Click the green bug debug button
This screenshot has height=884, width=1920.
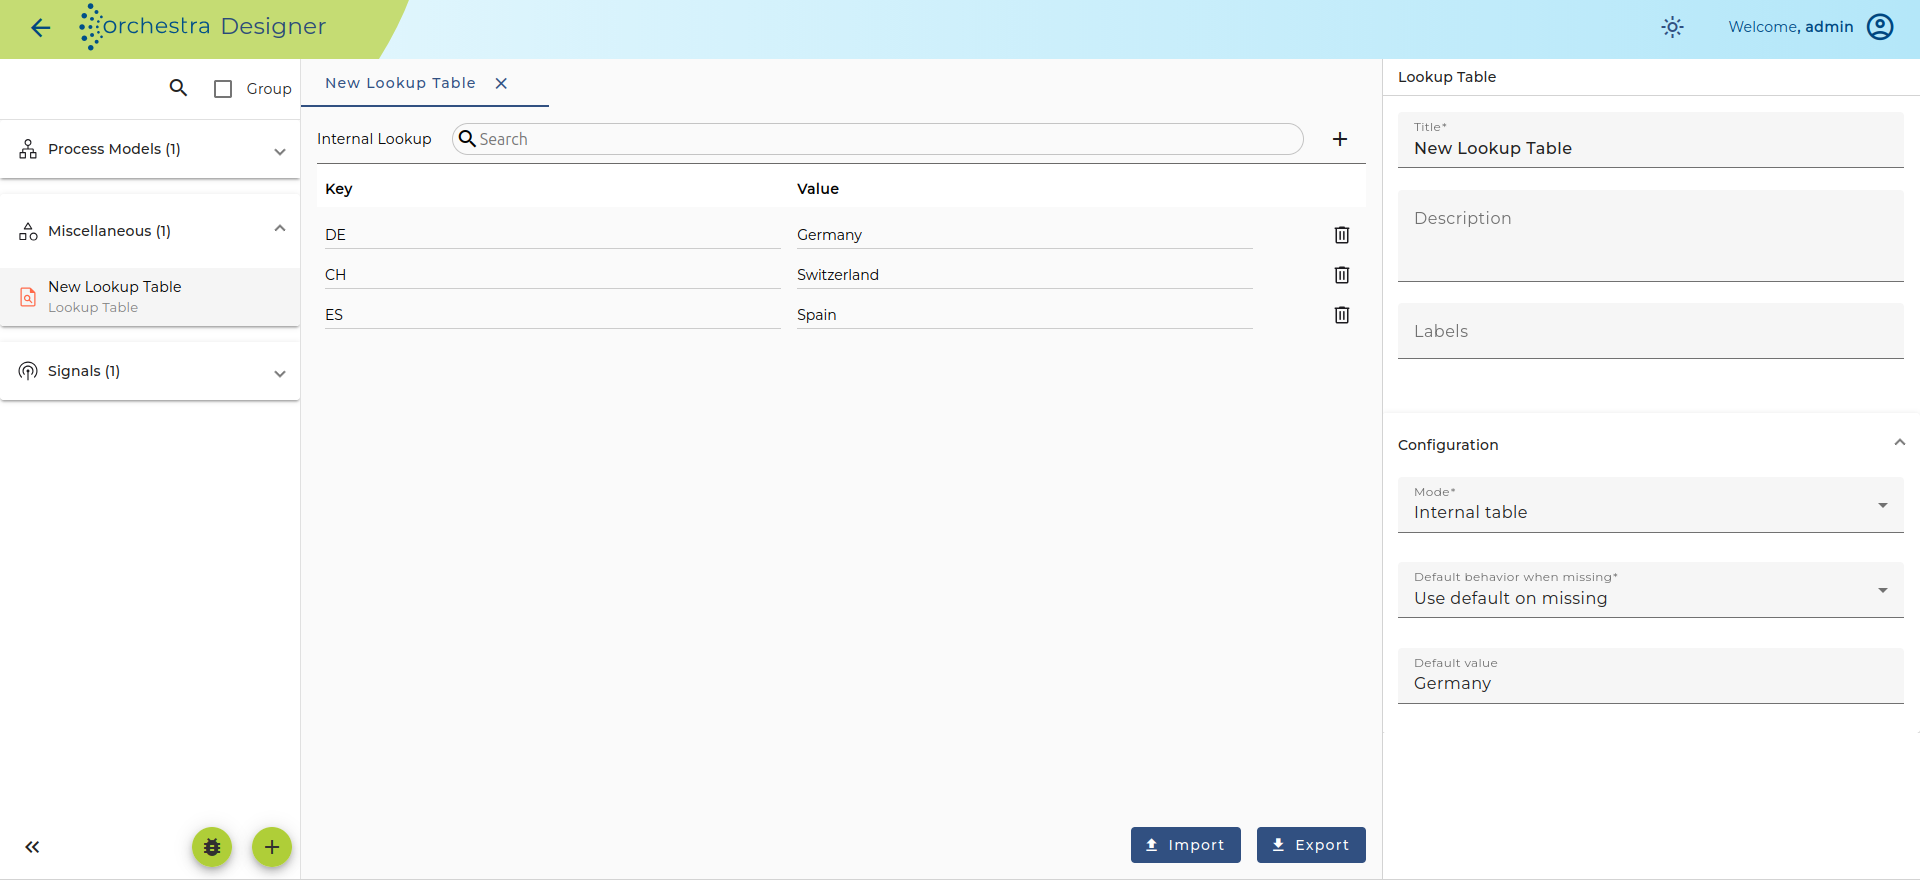pyautogui.click(x=212, y=847)
